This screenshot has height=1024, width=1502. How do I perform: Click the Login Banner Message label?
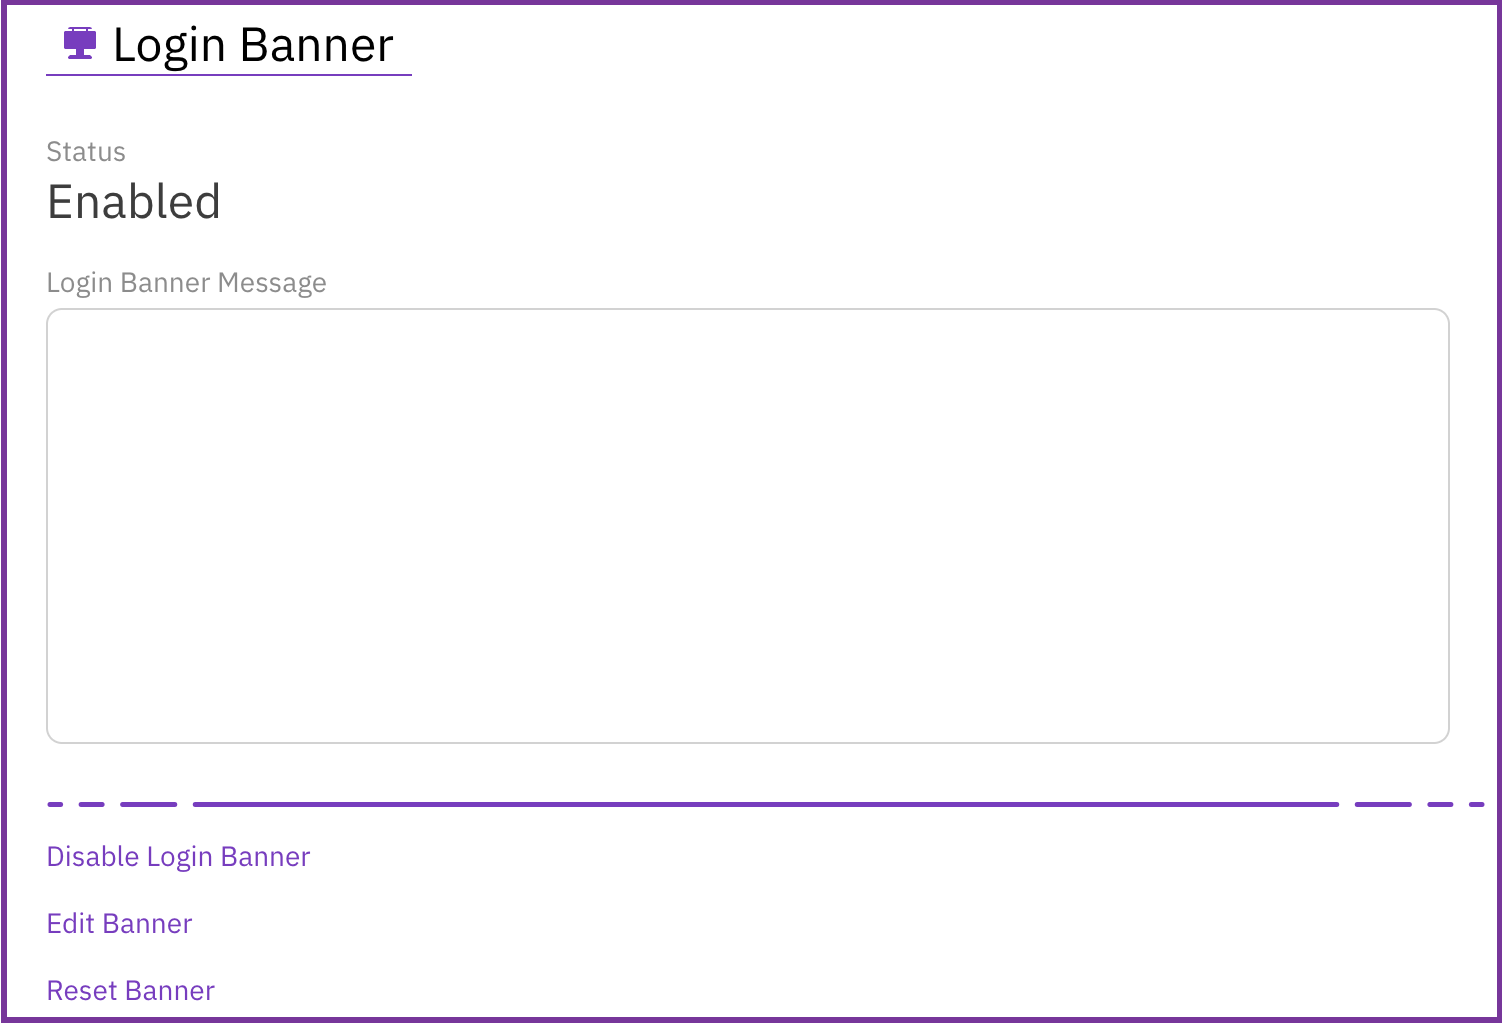[x=186, y=283]
